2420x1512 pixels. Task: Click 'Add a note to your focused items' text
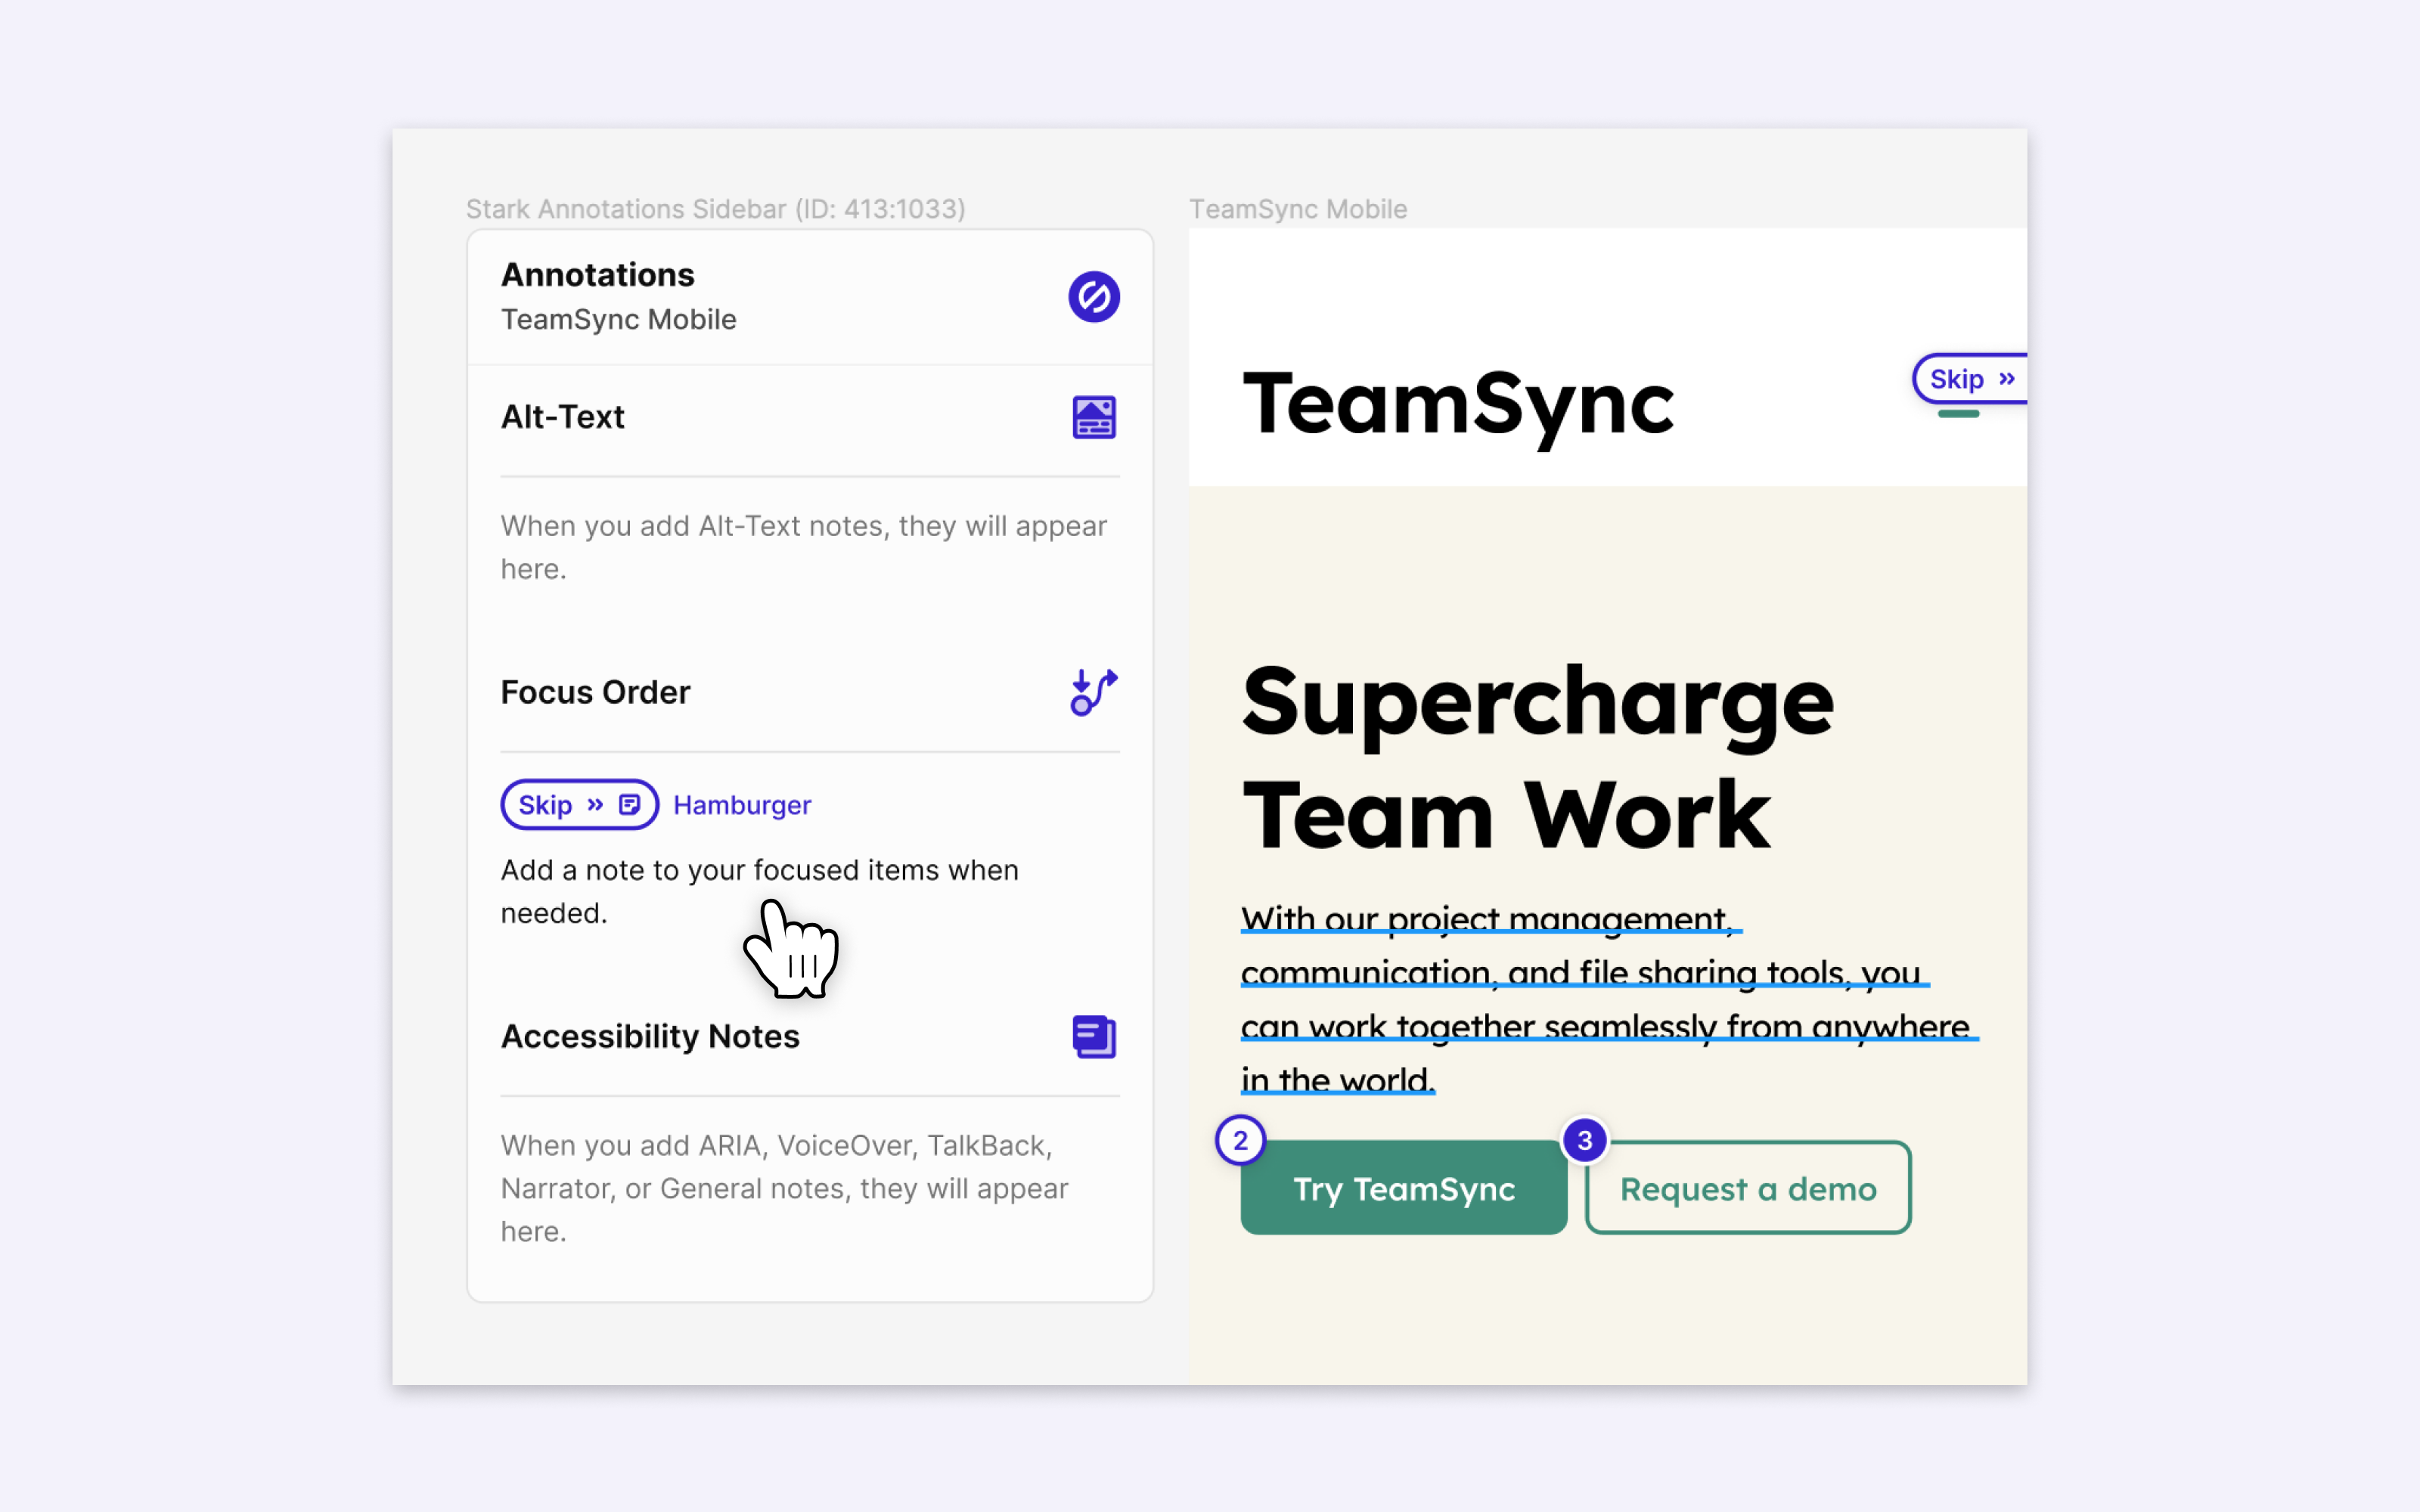[760, 891]
